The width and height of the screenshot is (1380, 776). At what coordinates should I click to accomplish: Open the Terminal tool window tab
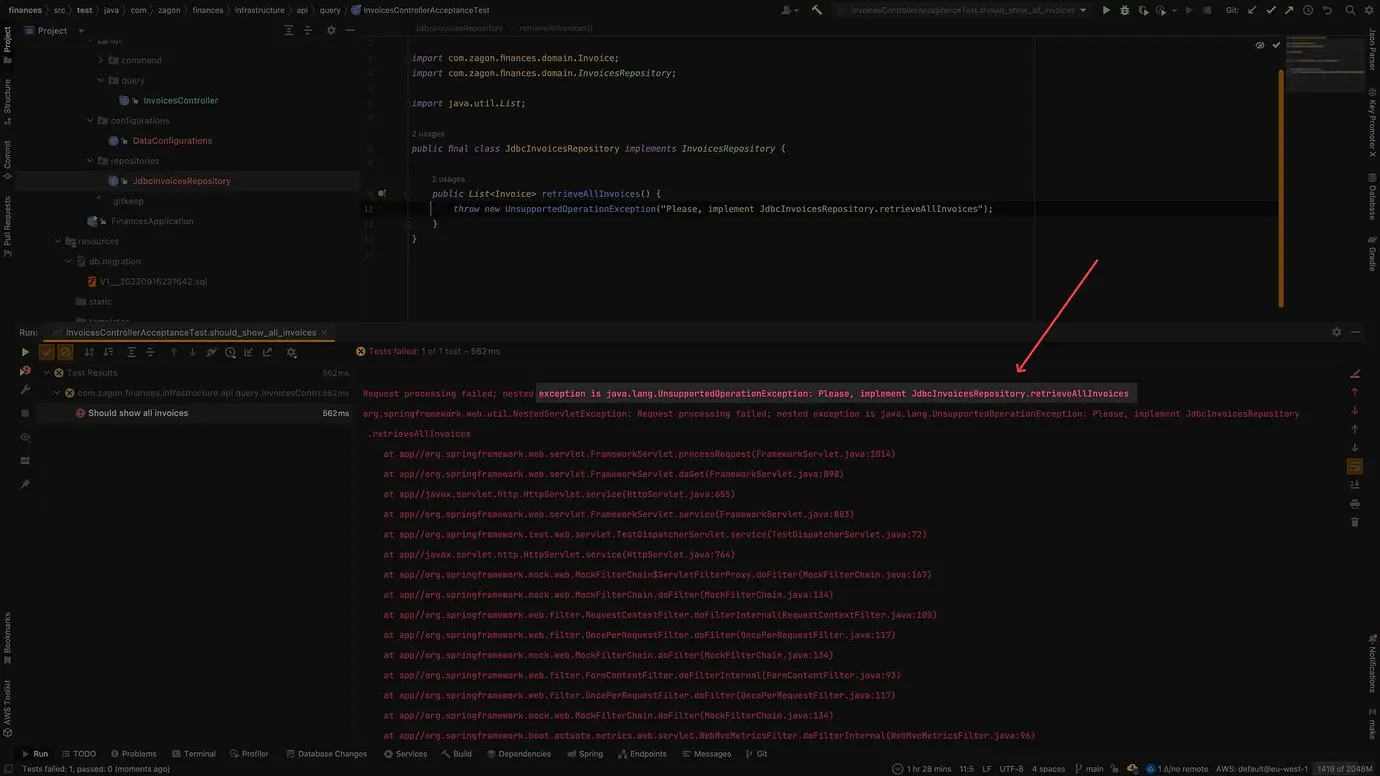[193, 754]
